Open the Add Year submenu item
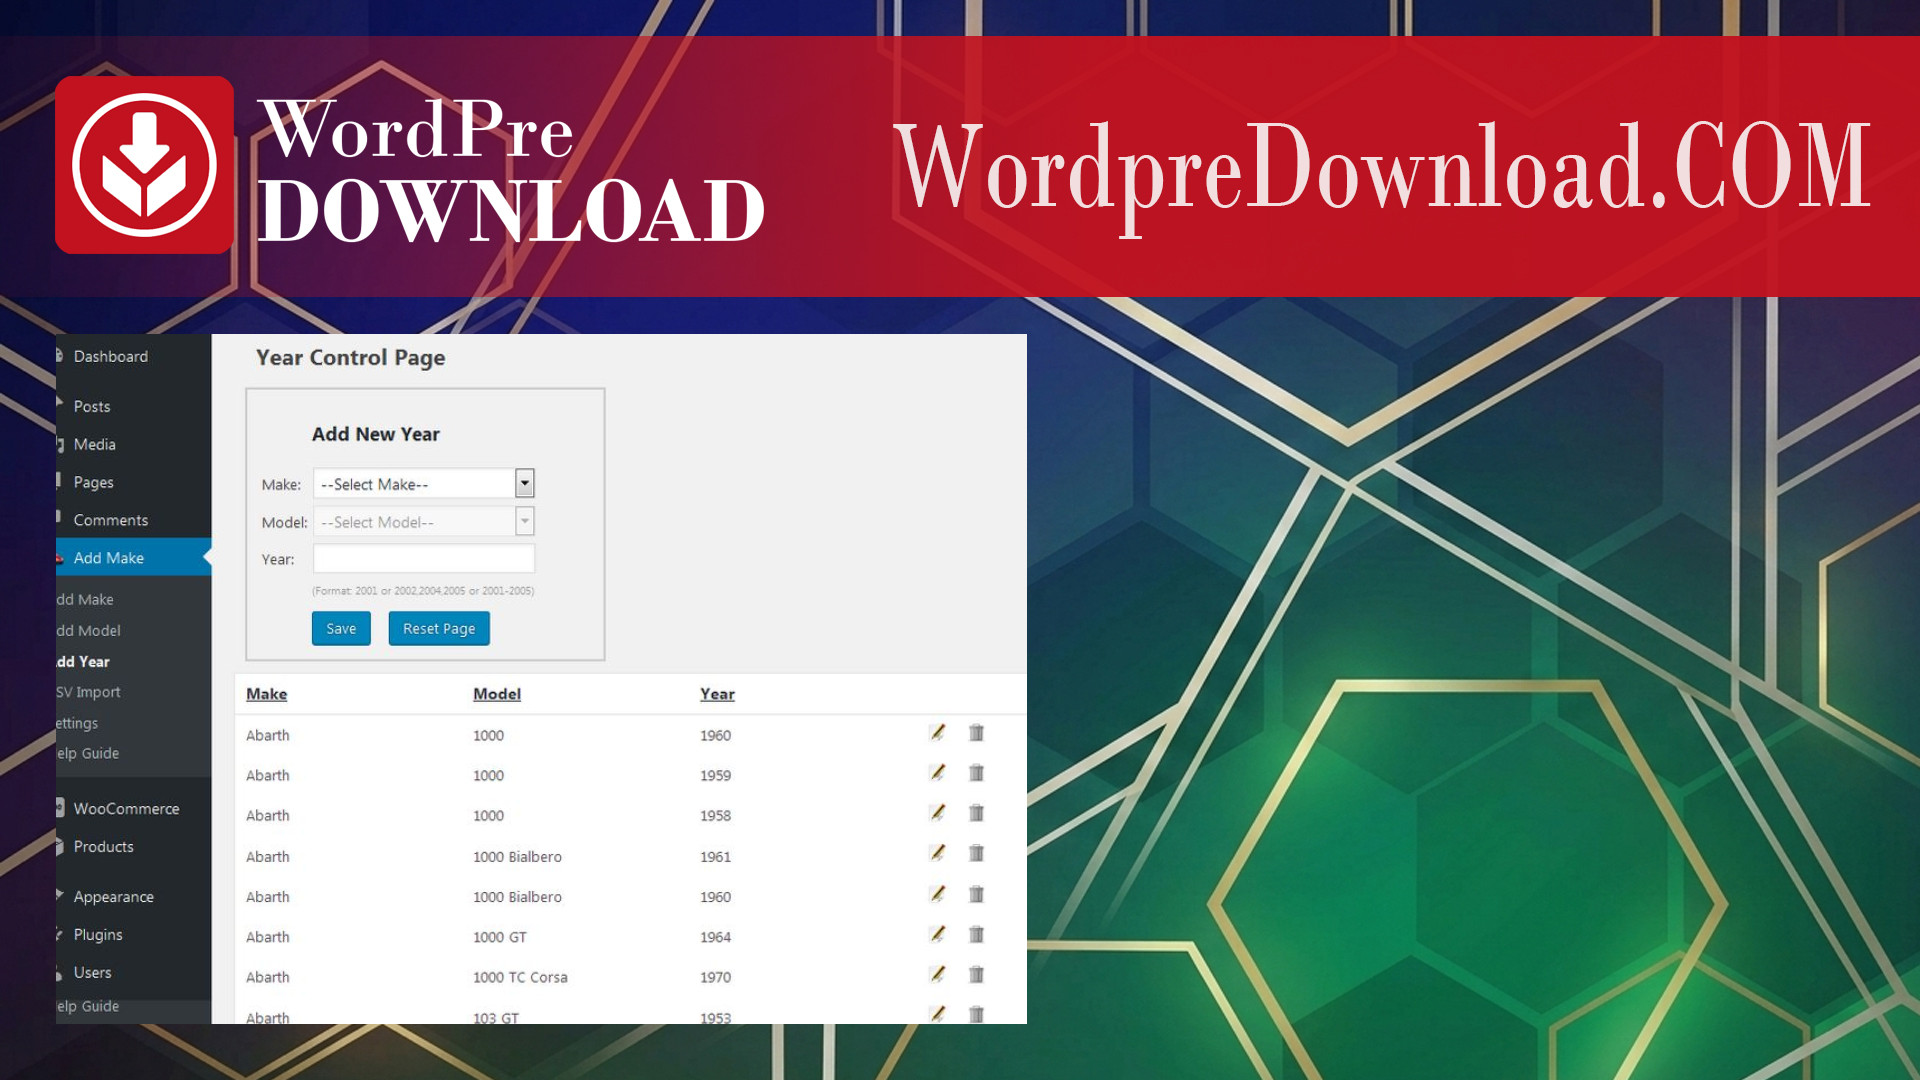The image size is (1920, 1080). 83,661
